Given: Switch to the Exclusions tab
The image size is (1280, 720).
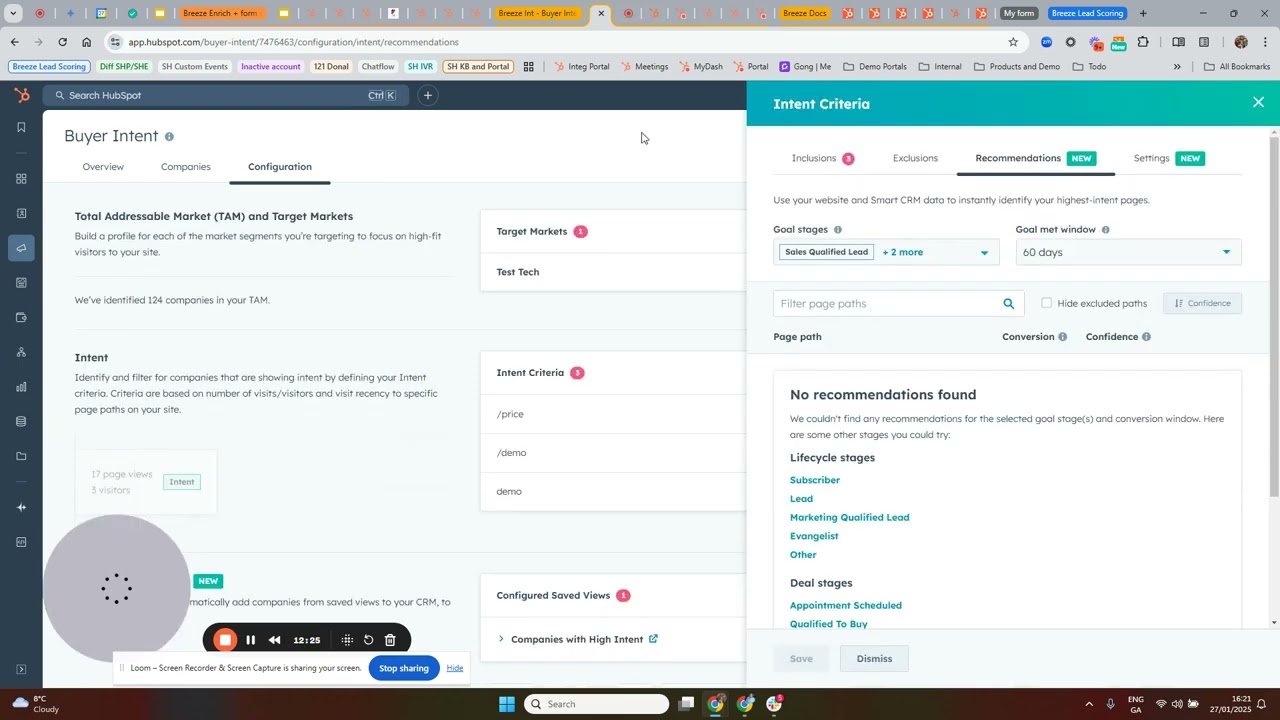Looking at the screenshot, I should click(x=915, y=158).
